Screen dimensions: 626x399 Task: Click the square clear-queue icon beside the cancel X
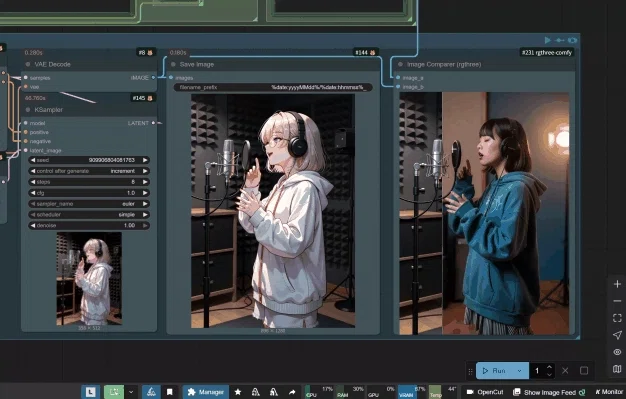click(584, 371)
